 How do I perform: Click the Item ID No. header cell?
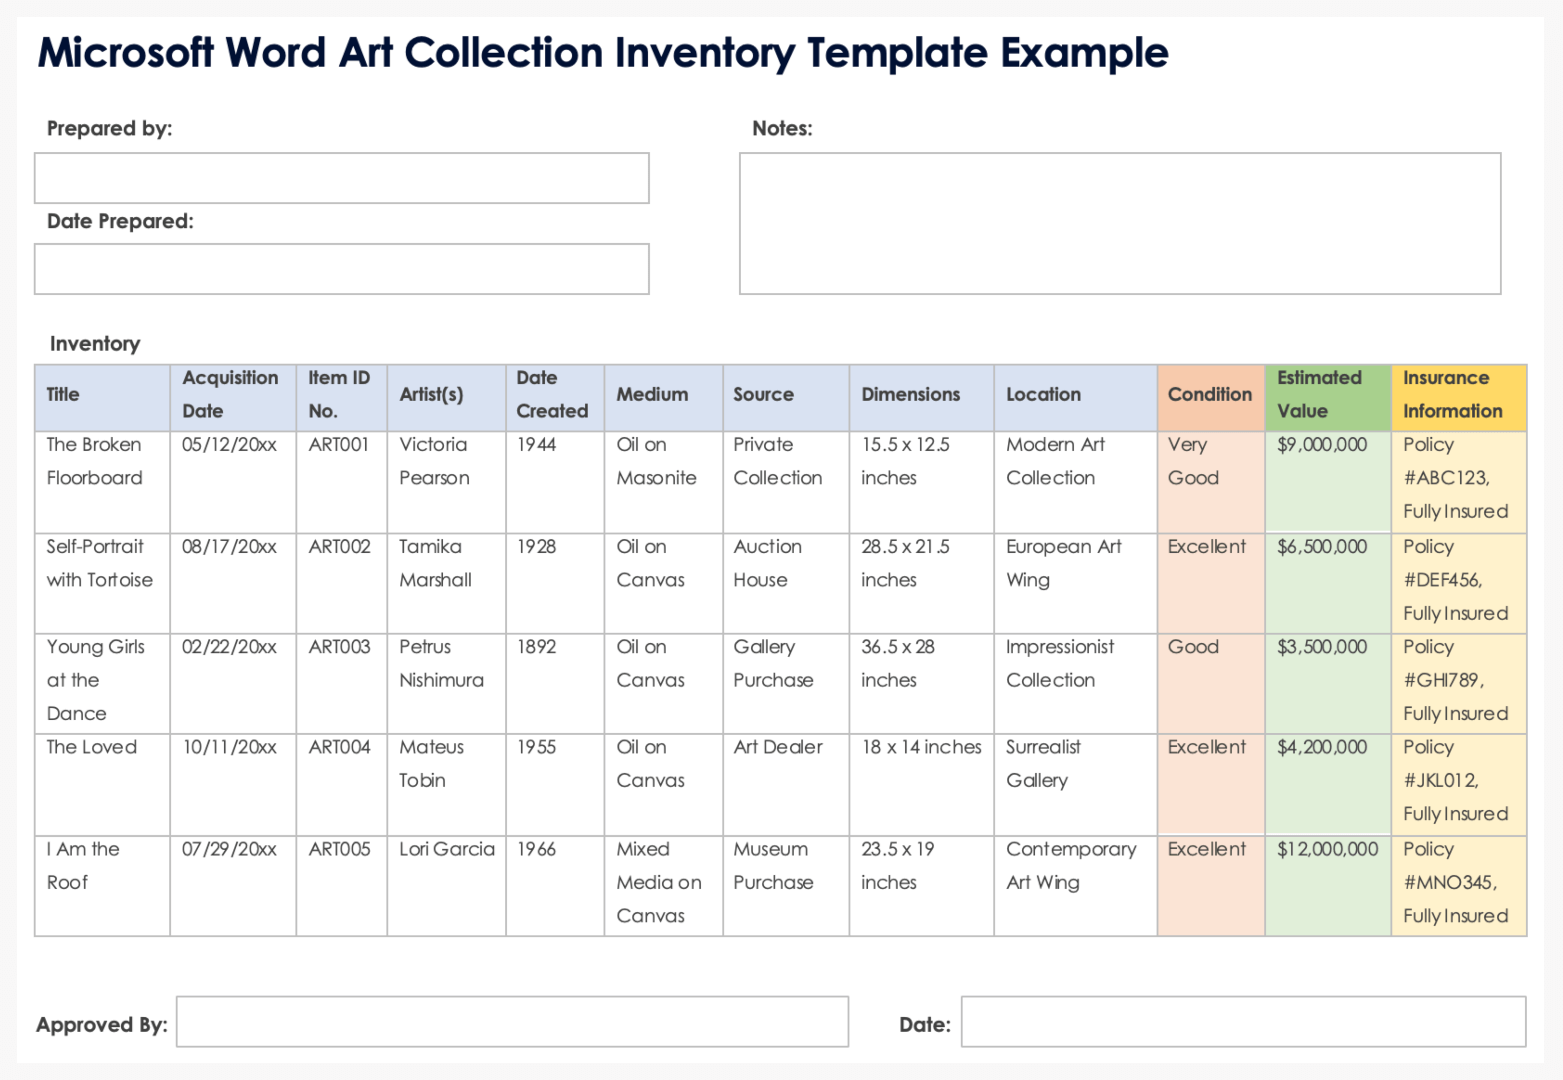[x=340, y=395]
